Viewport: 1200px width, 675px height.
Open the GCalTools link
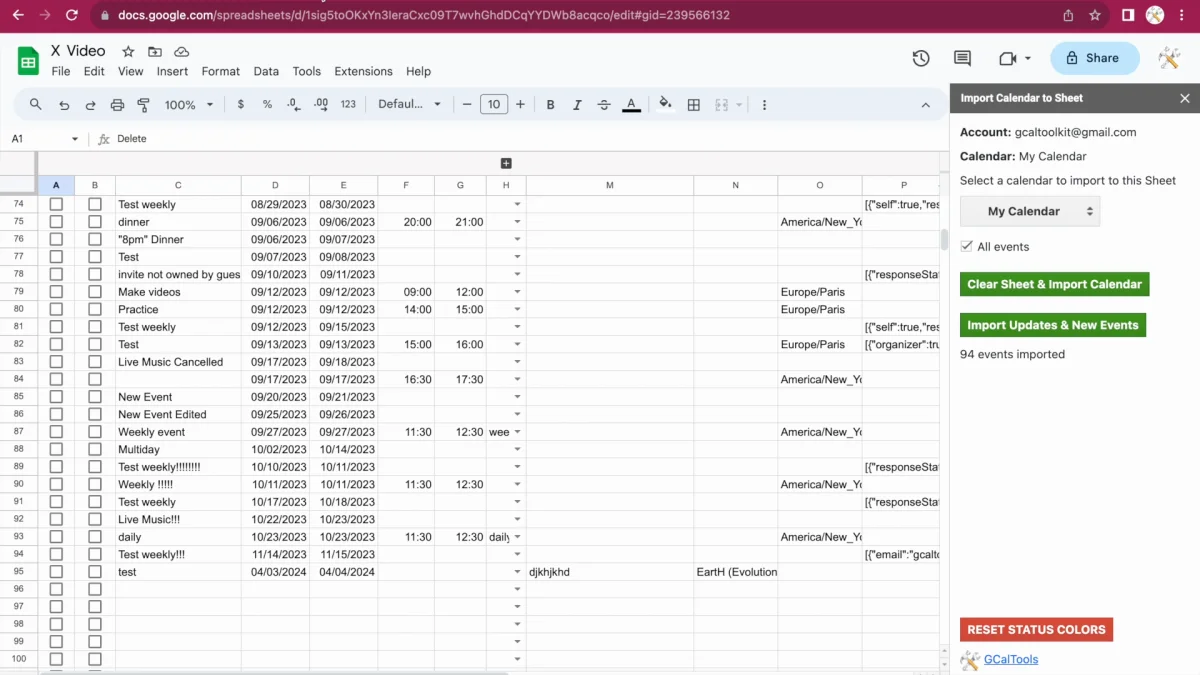(1011, 659)
